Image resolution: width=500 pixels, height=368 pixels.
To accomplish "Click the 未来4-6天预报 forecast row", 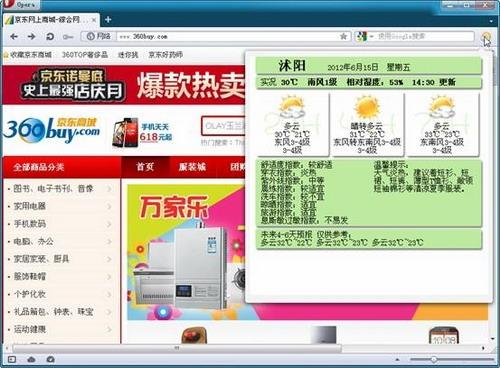I will click(369, 239).
